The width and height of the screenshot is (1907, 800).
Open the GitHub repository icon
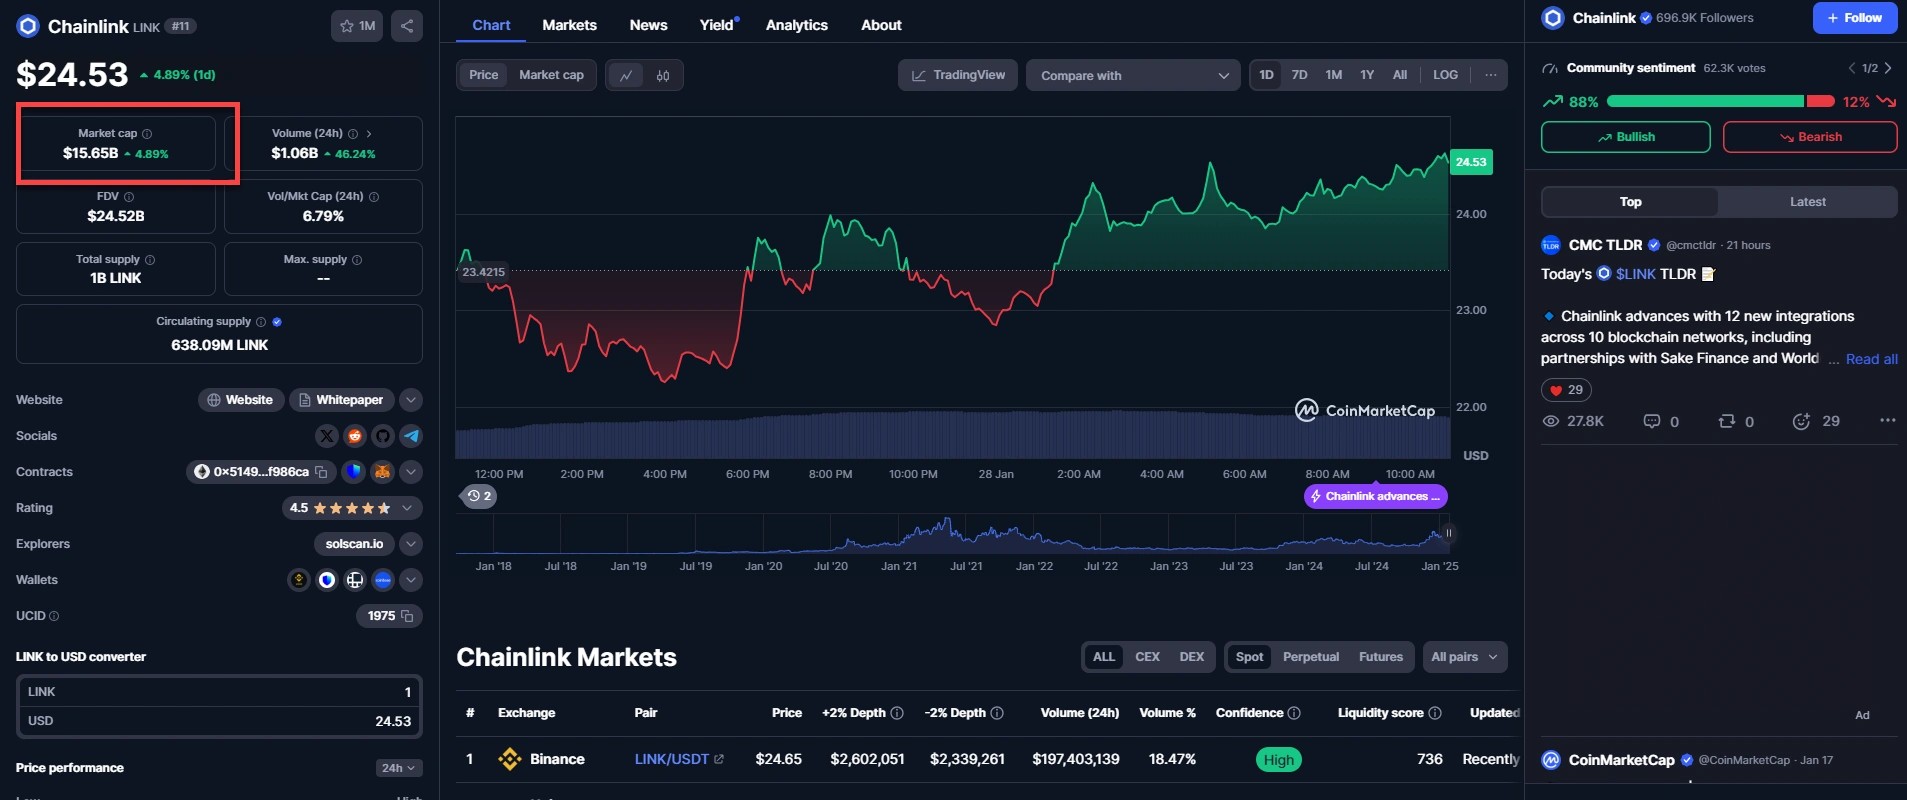tap(383, 436)
